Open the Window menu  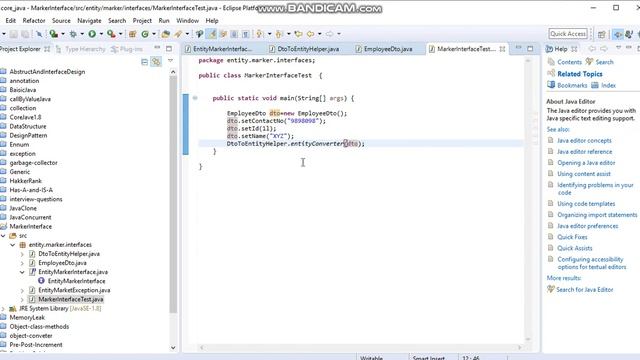coord(187,20)
